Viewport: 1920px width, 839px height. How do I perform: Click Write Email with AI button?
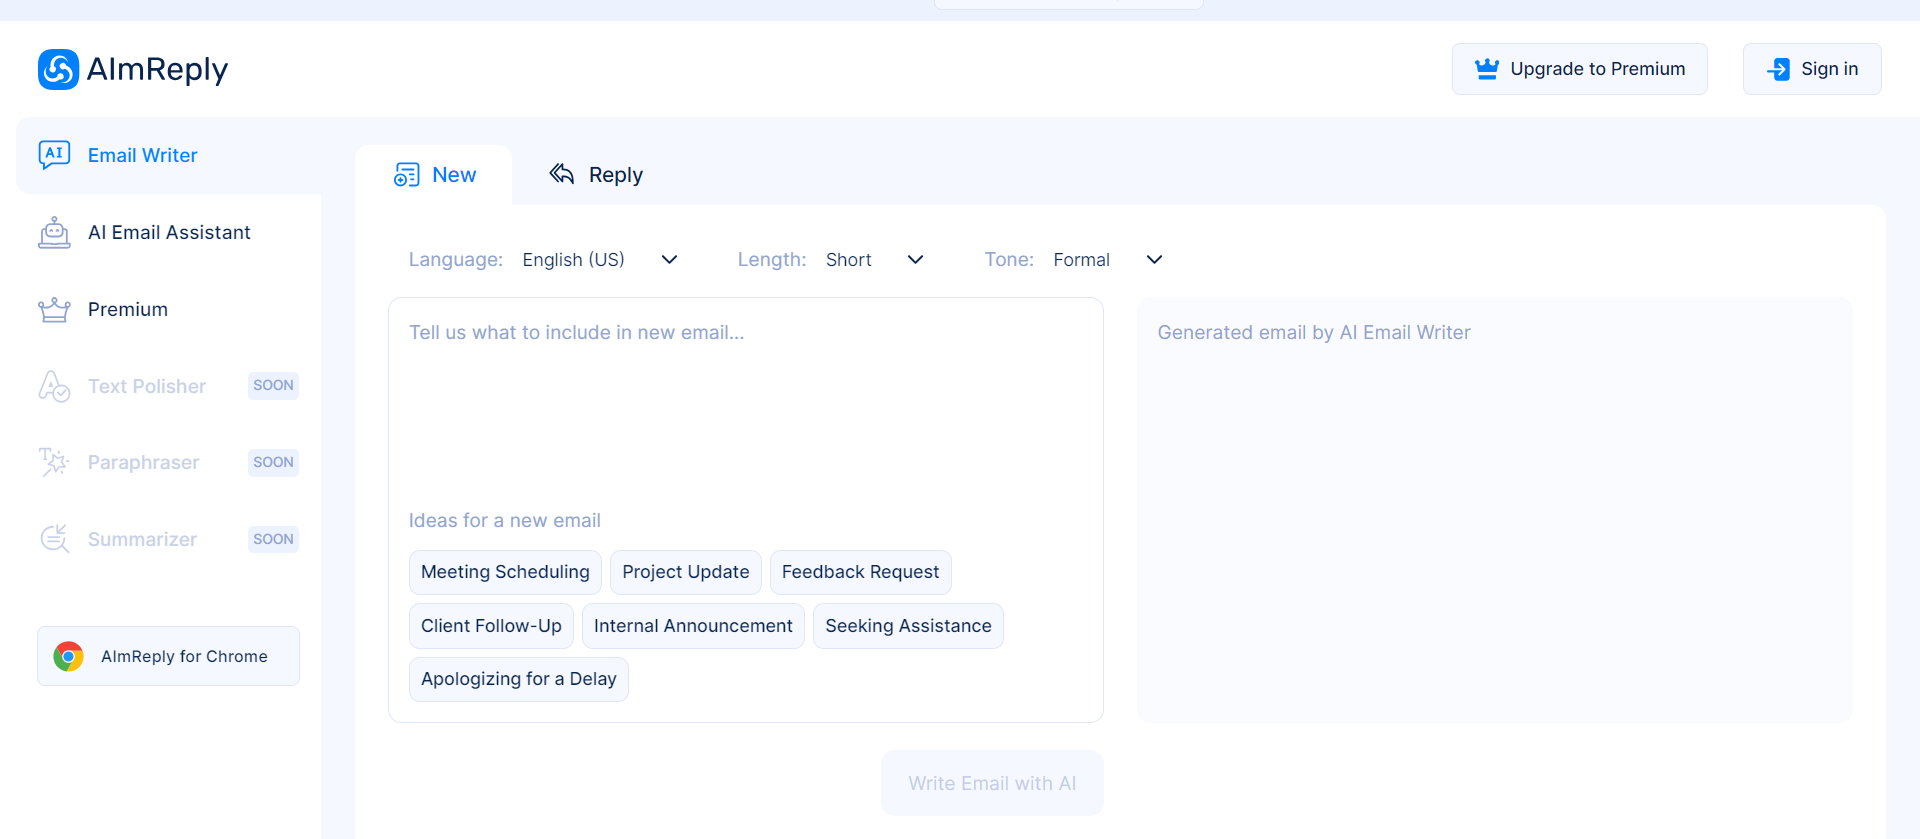[x=992, y=783]
